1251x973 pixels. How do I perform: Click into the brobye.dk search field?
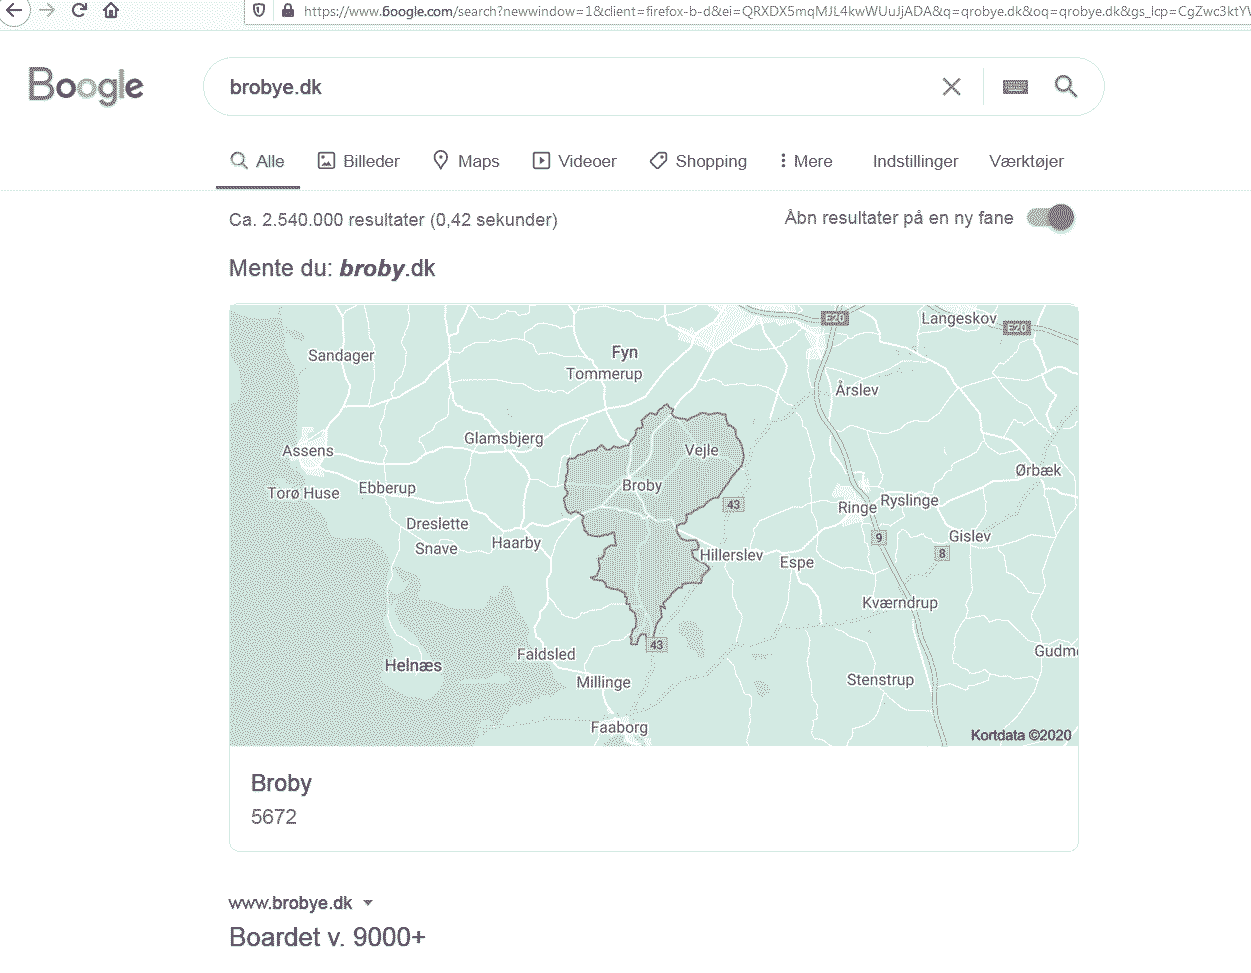click(x=570, y=87)
